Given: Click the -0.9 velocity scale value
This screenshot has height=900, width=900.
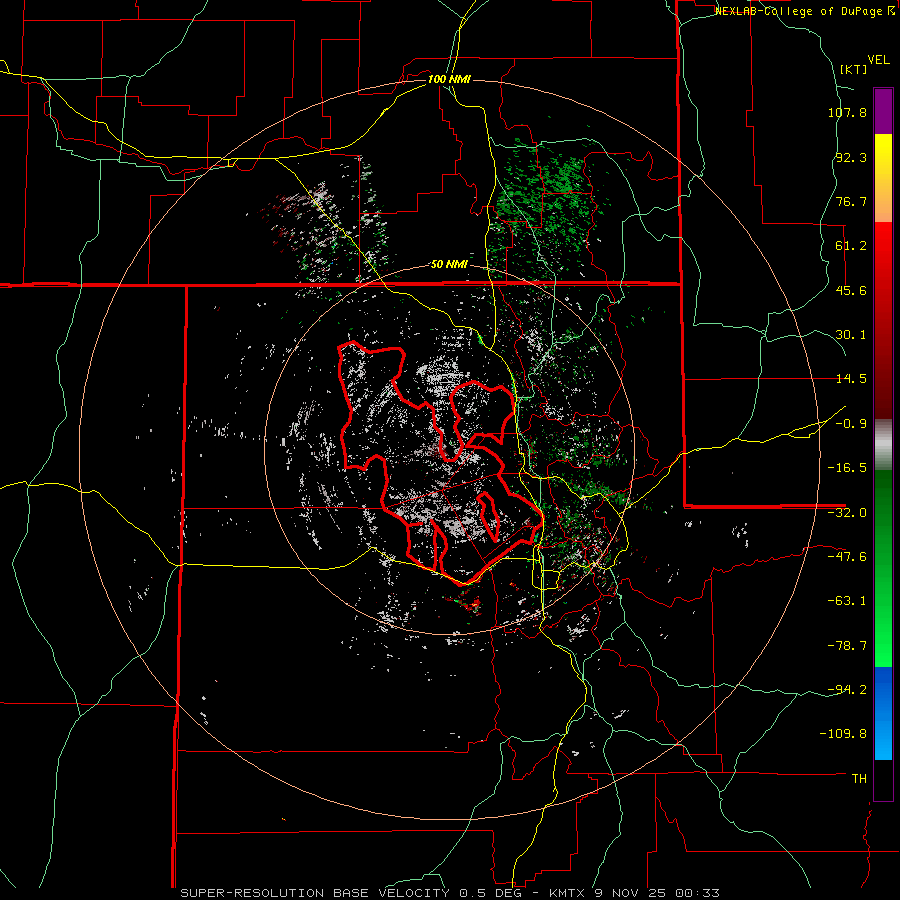Looking at the screenshot, I should click(851, 424).
